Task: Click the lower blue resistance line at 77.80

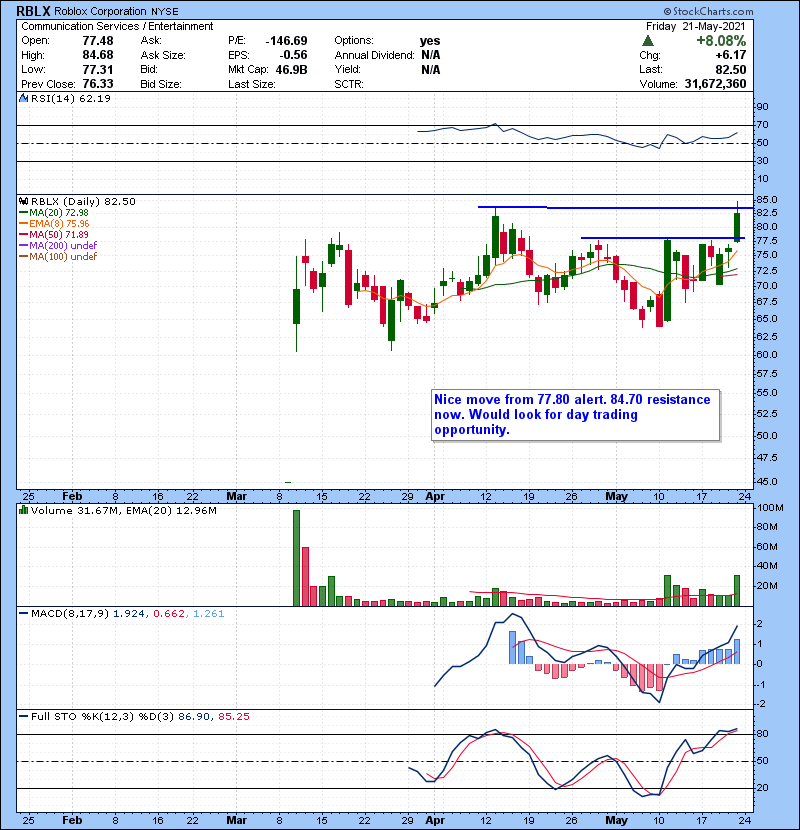Action: pyautogui.click(x=662, y=238)
